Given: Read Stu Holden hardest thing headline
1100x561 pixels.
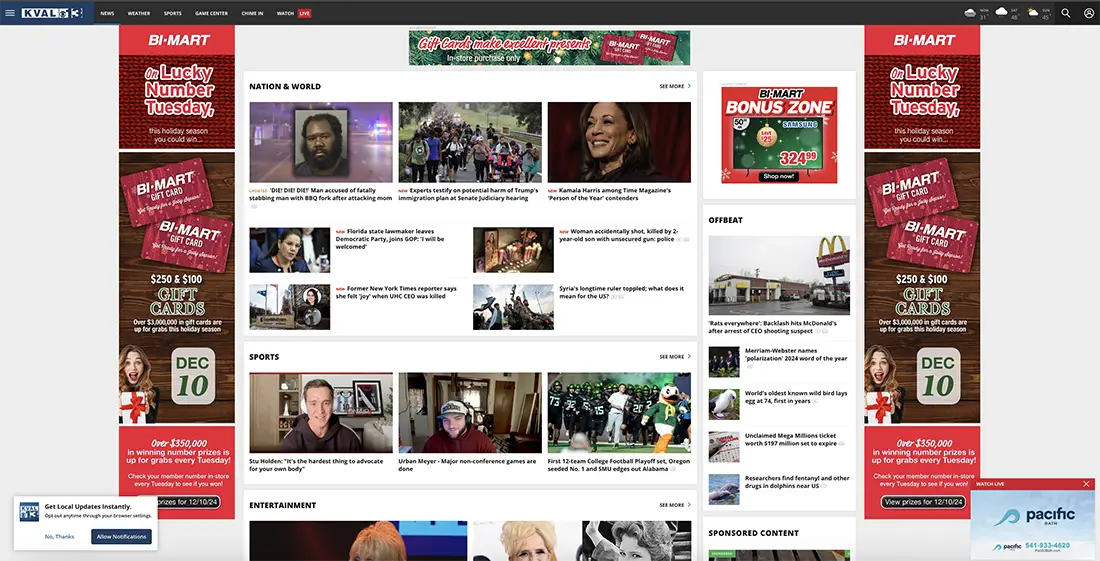Looking at the screenshot, I should 316,465.
